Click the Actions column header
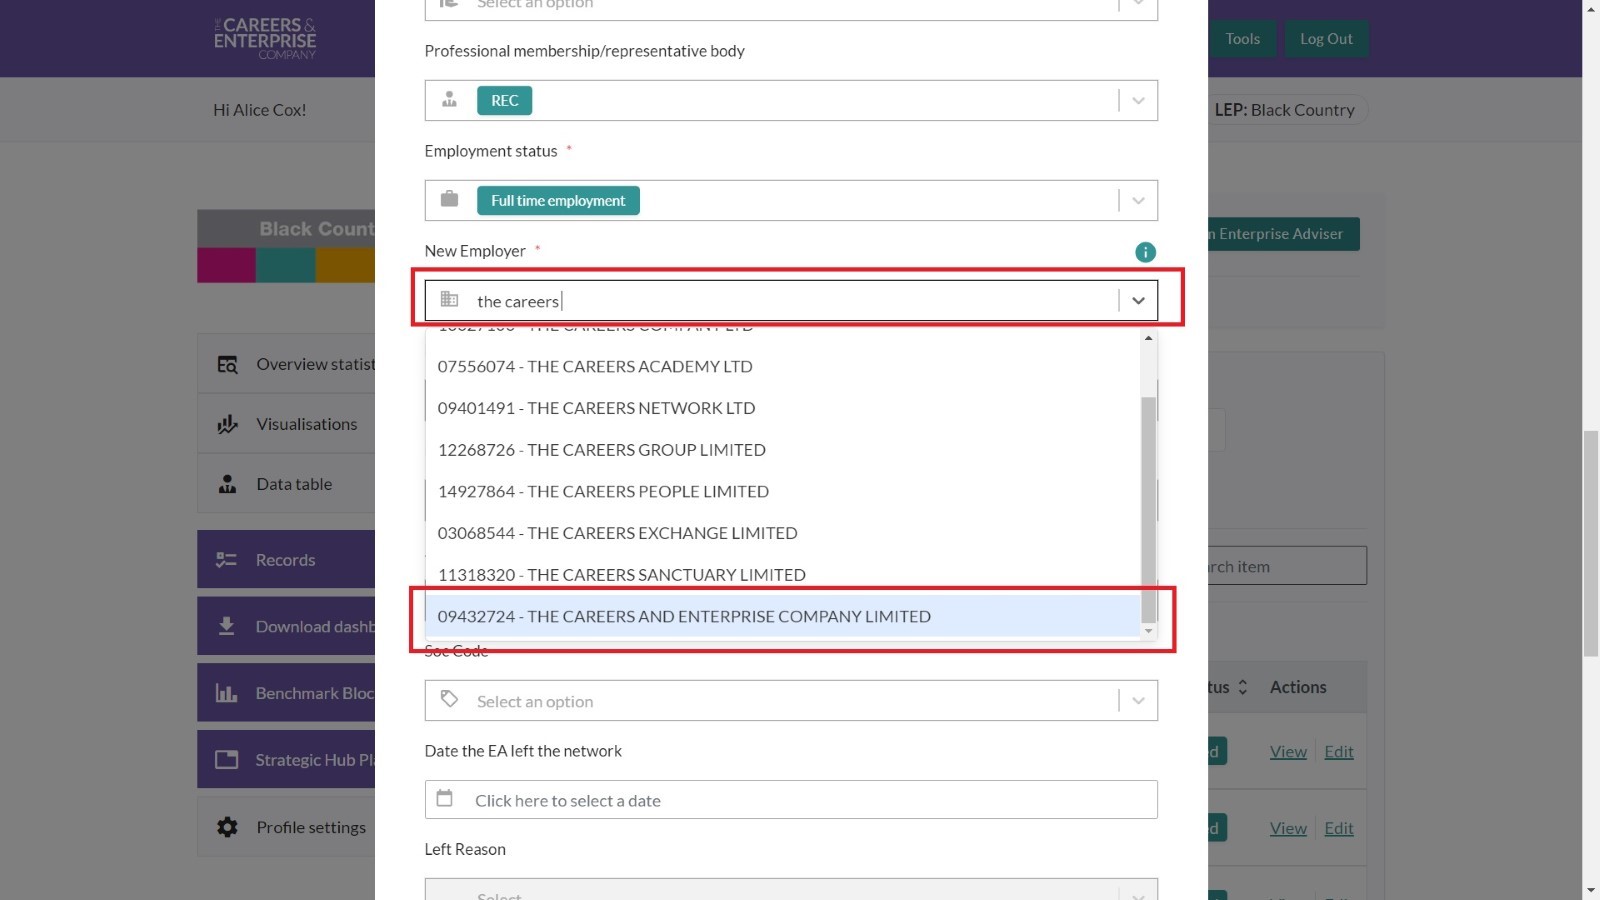The image size is (1600, 900). (1298, 687)
